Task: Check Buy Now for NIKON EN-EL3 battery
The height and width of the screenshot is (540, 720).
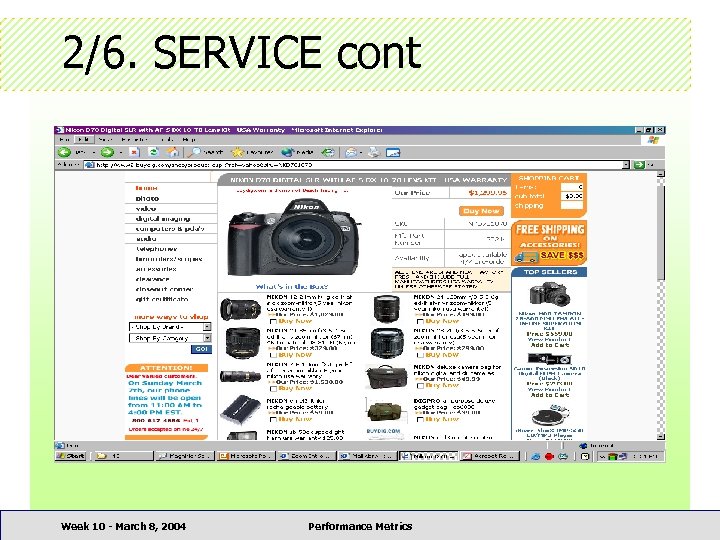Action: pyautogui.click(x=273, y=419)
